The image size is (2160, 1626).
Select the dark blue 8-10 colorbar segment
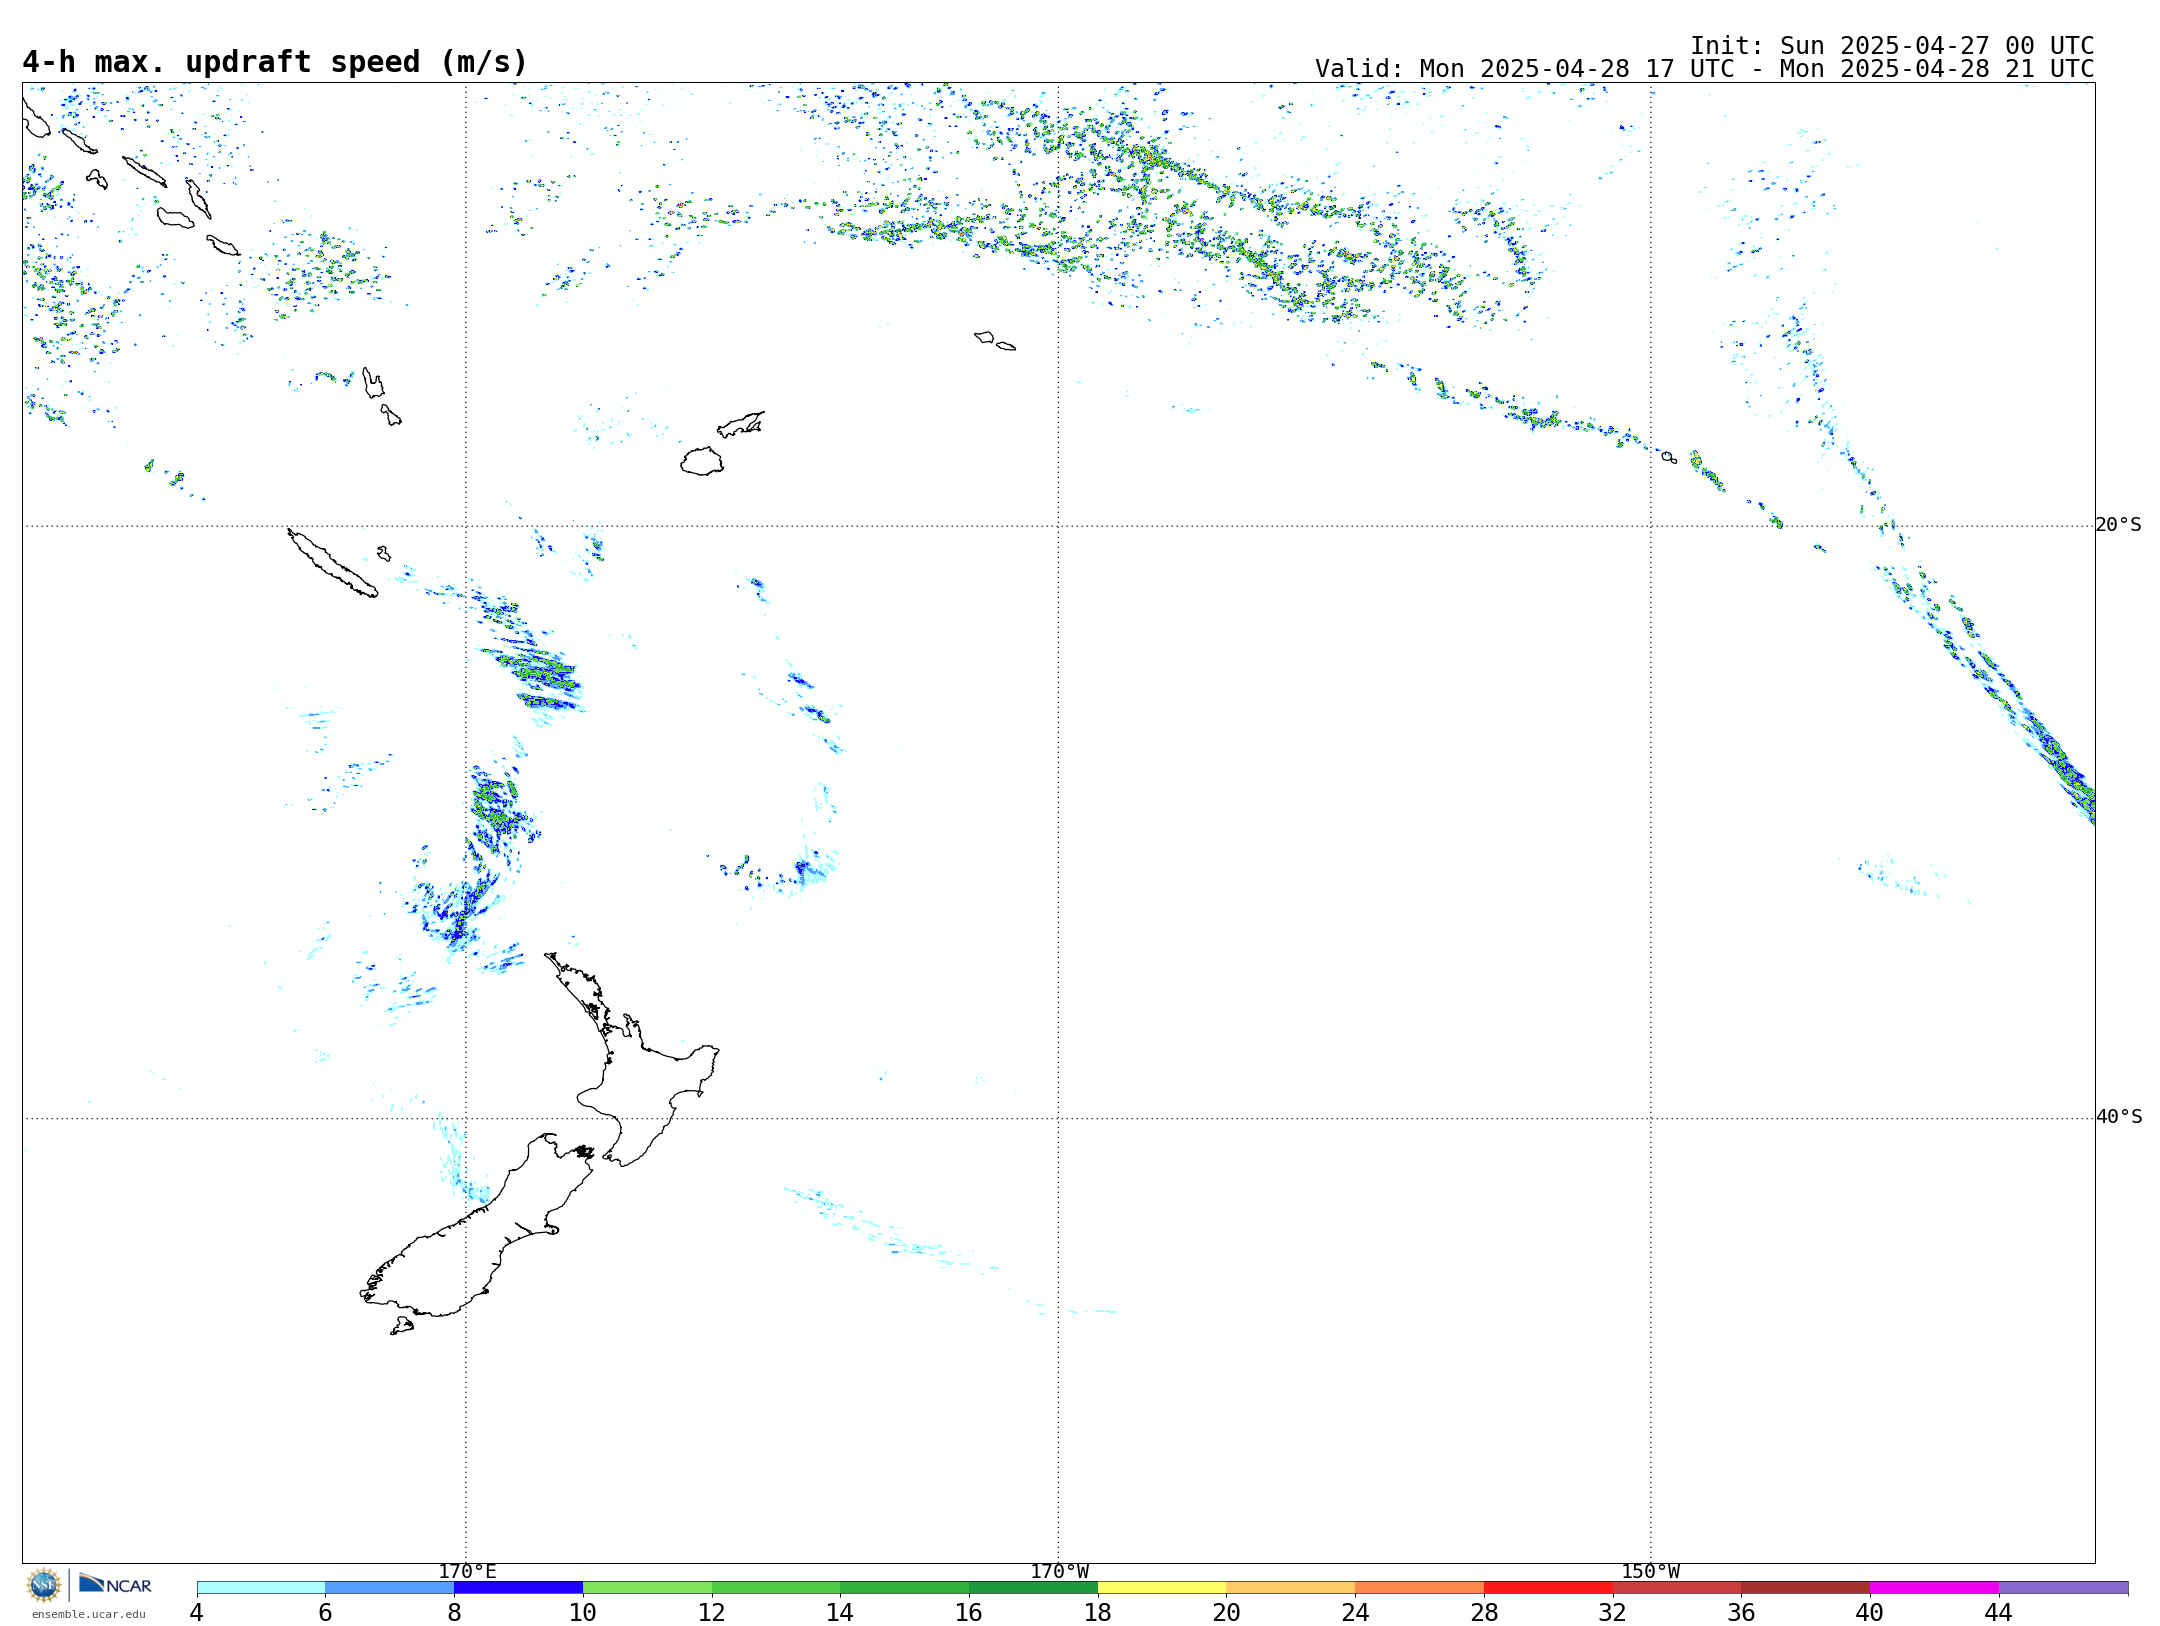click(x=518, y=1588)
